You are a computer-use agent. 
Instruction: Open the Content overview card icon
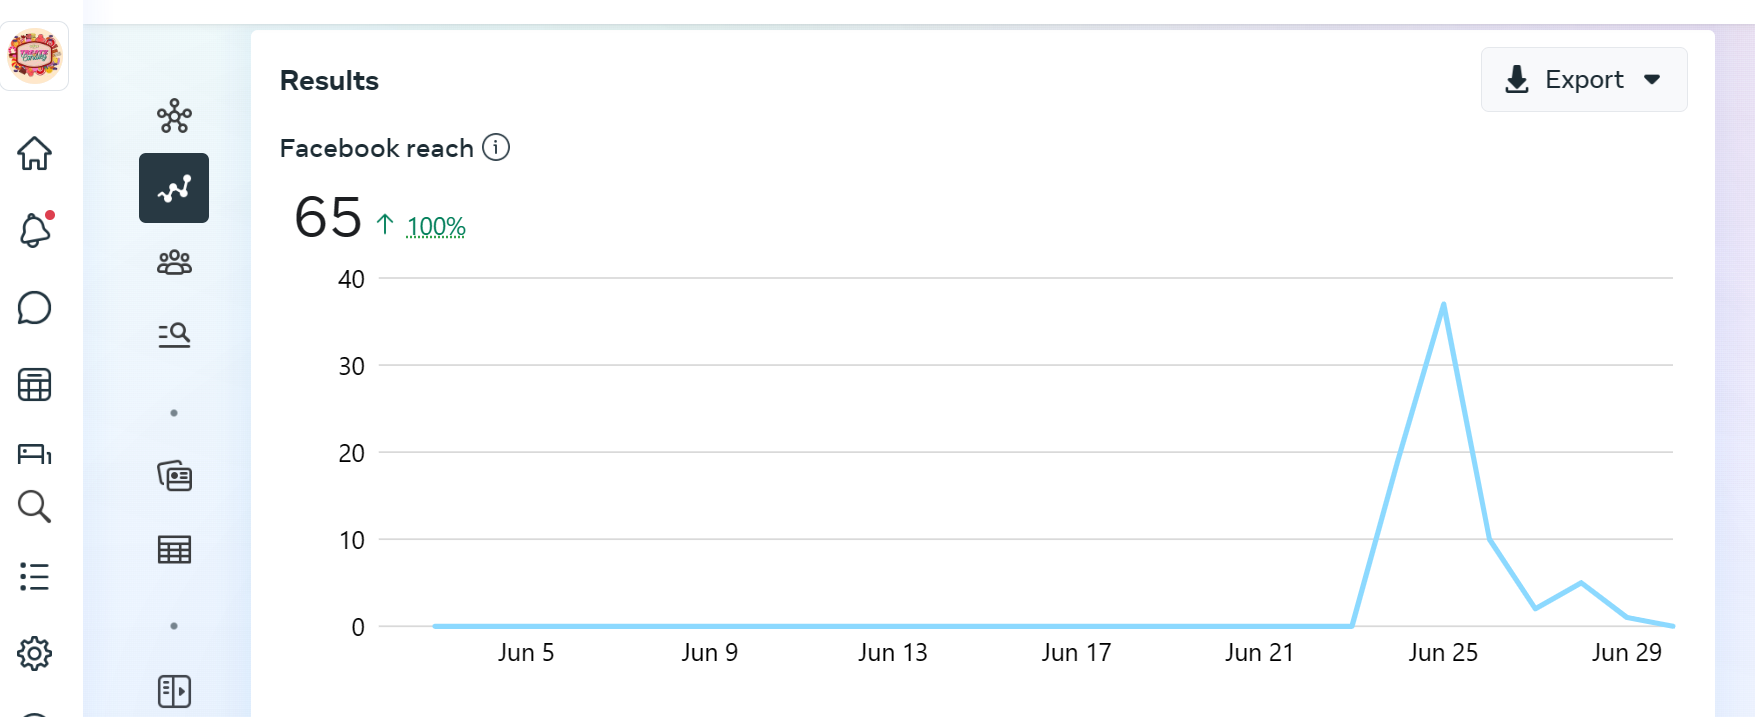174,476
